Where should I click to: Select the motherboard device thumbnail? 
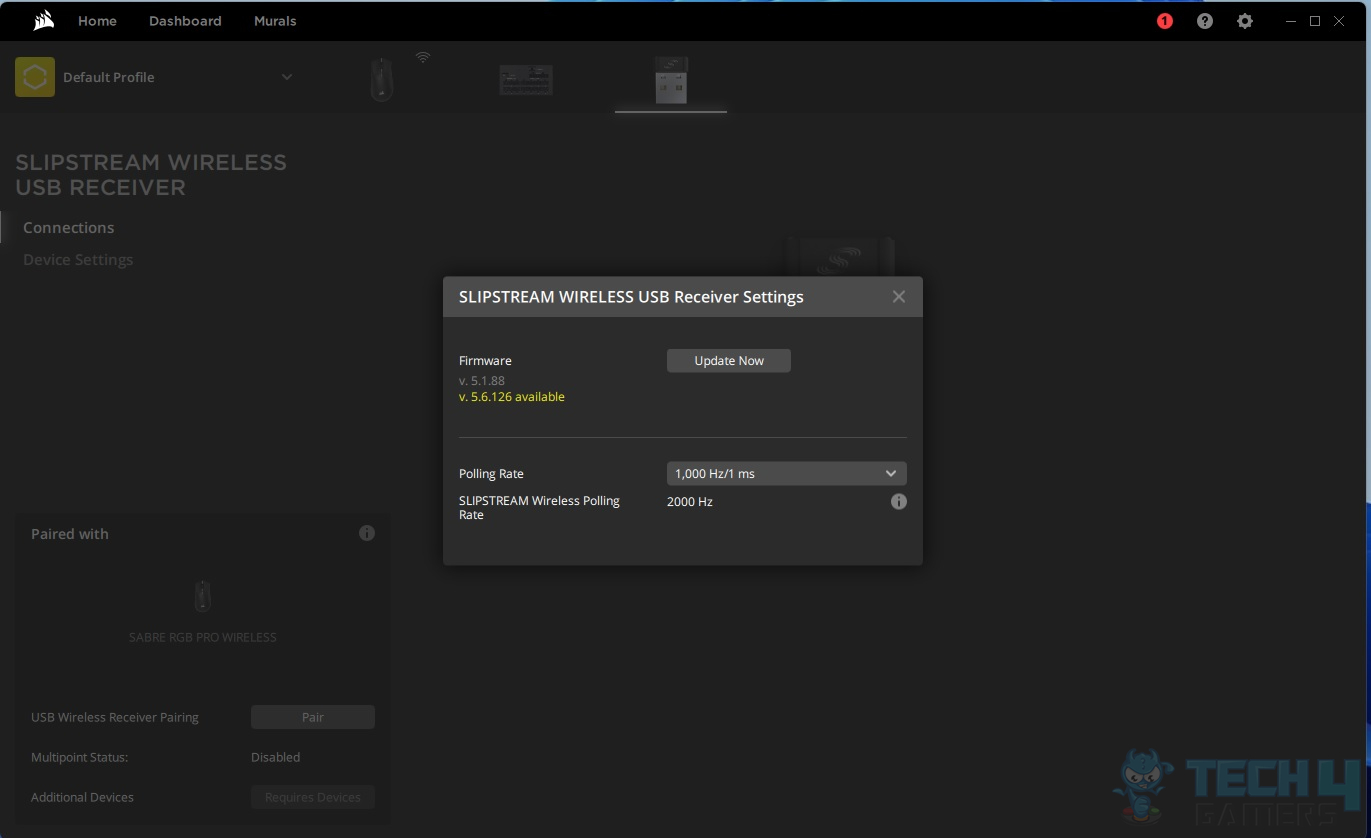click(526, 80)
